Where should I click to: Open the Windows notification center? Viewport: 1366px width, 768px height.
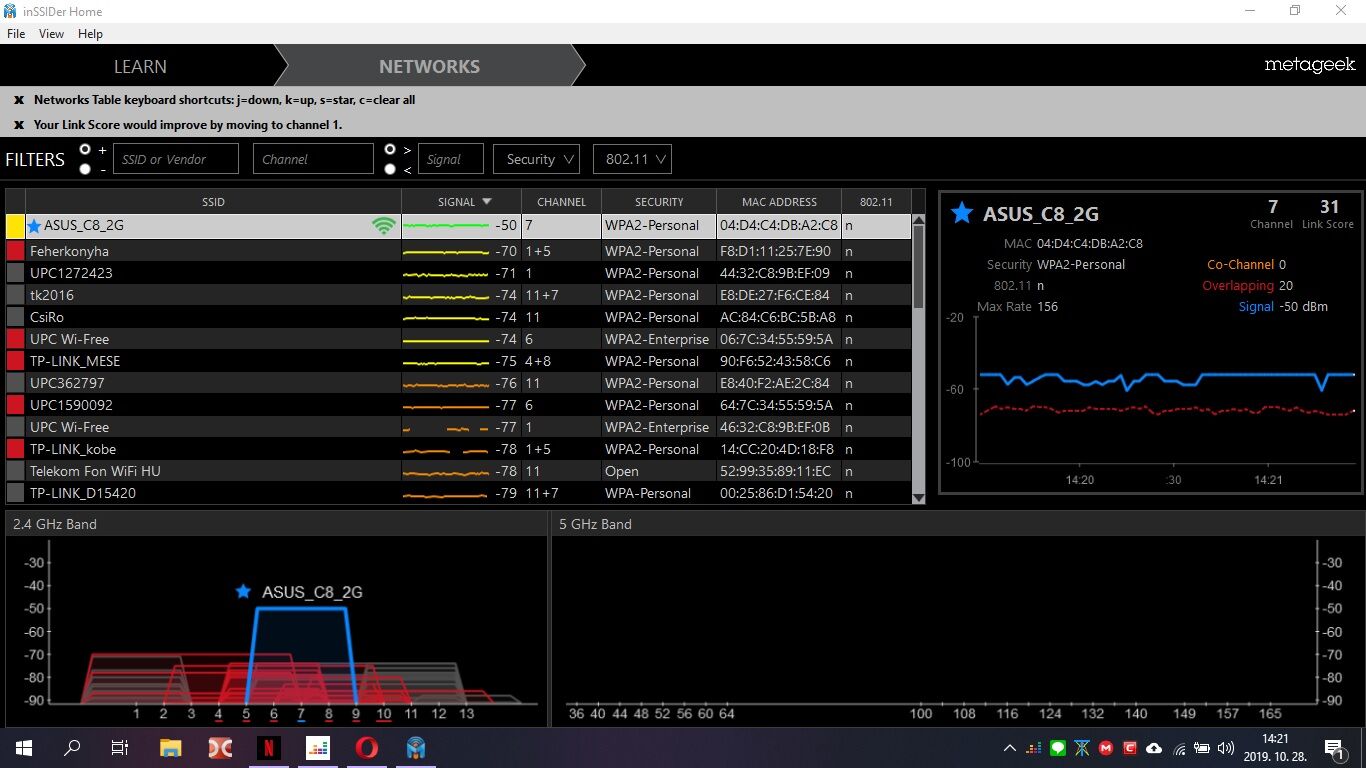pyautogui.click(x=1334, y=748)
